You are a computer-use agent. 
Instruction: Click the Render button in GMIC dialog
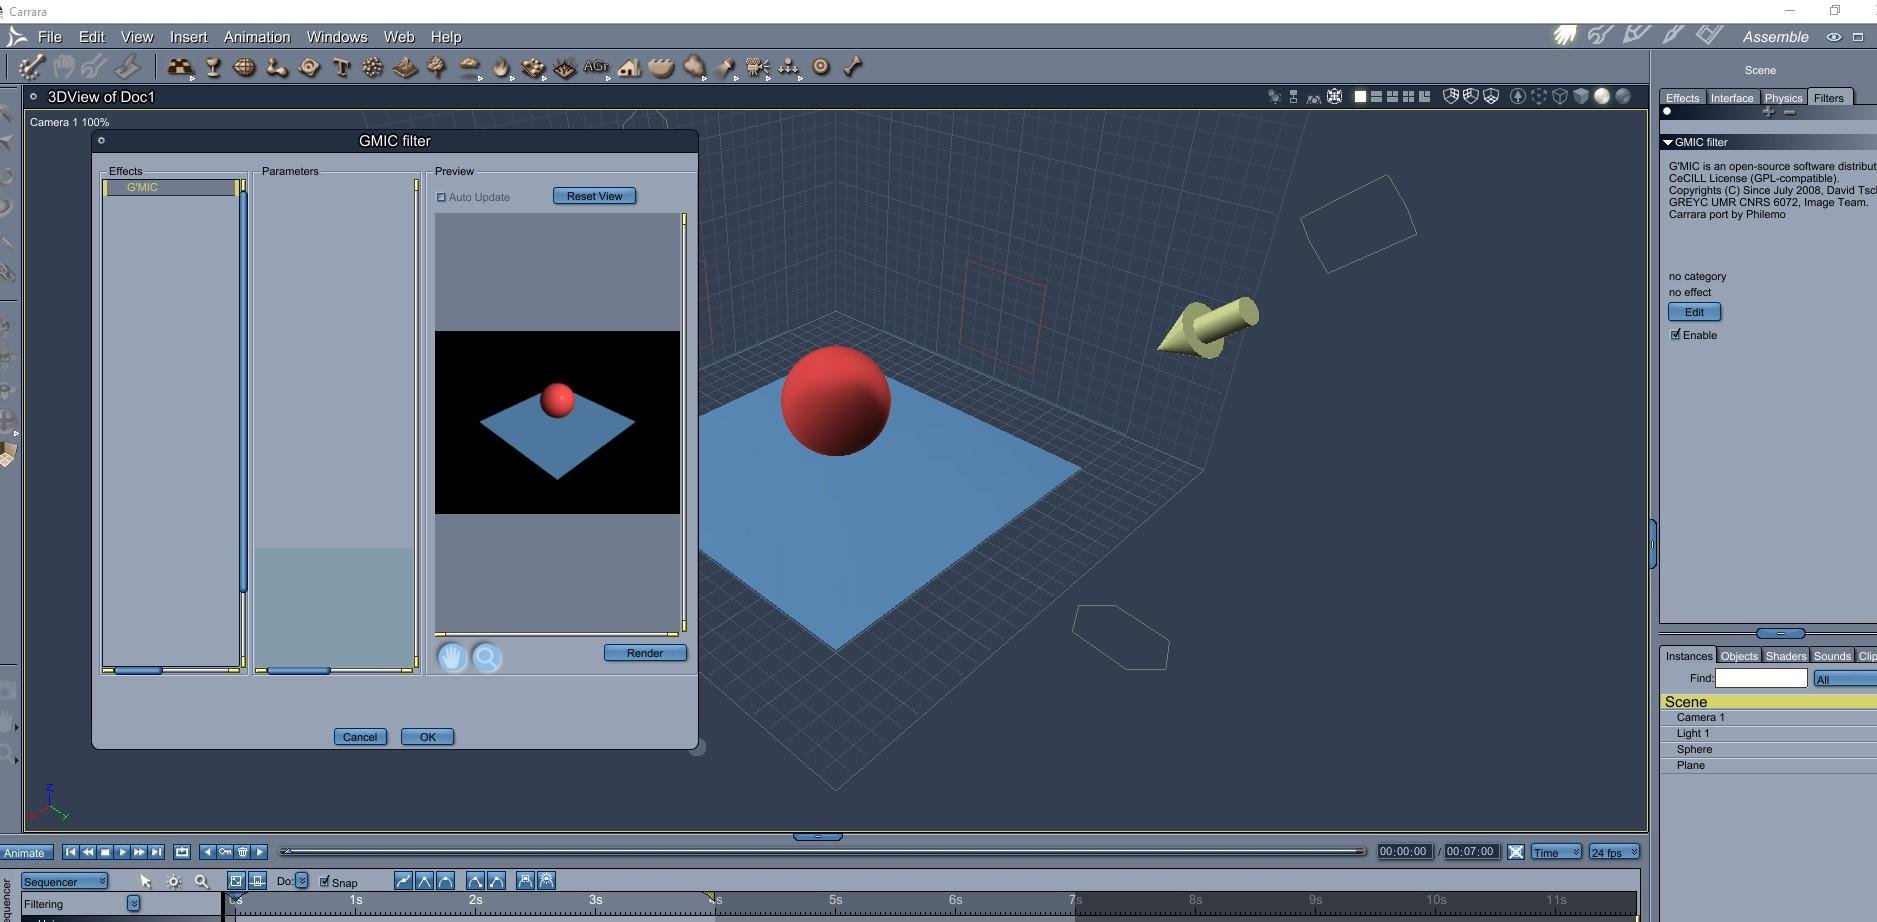click(645, 653)
